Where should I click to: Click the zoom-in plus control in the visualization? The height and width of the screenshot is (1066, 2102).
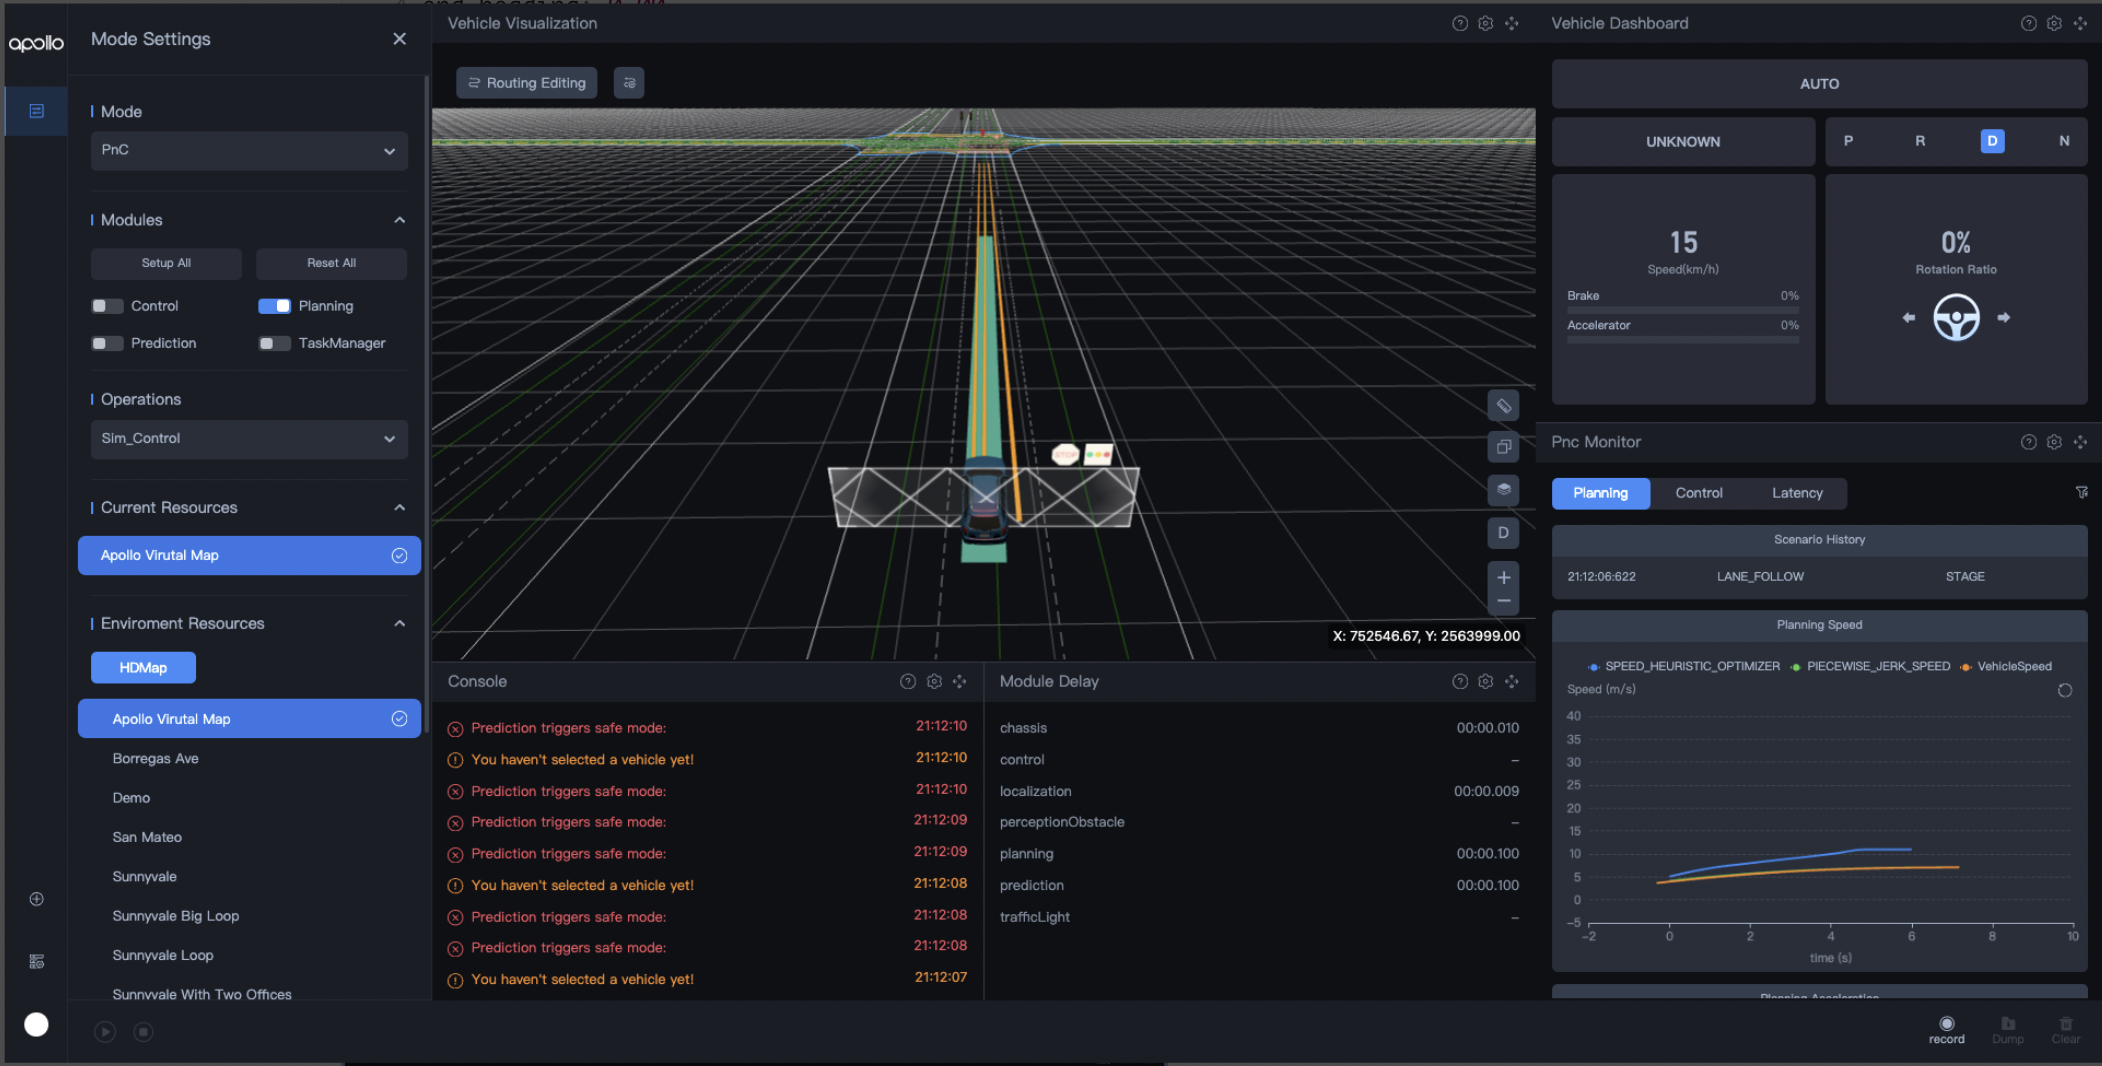click(1504, 576)
